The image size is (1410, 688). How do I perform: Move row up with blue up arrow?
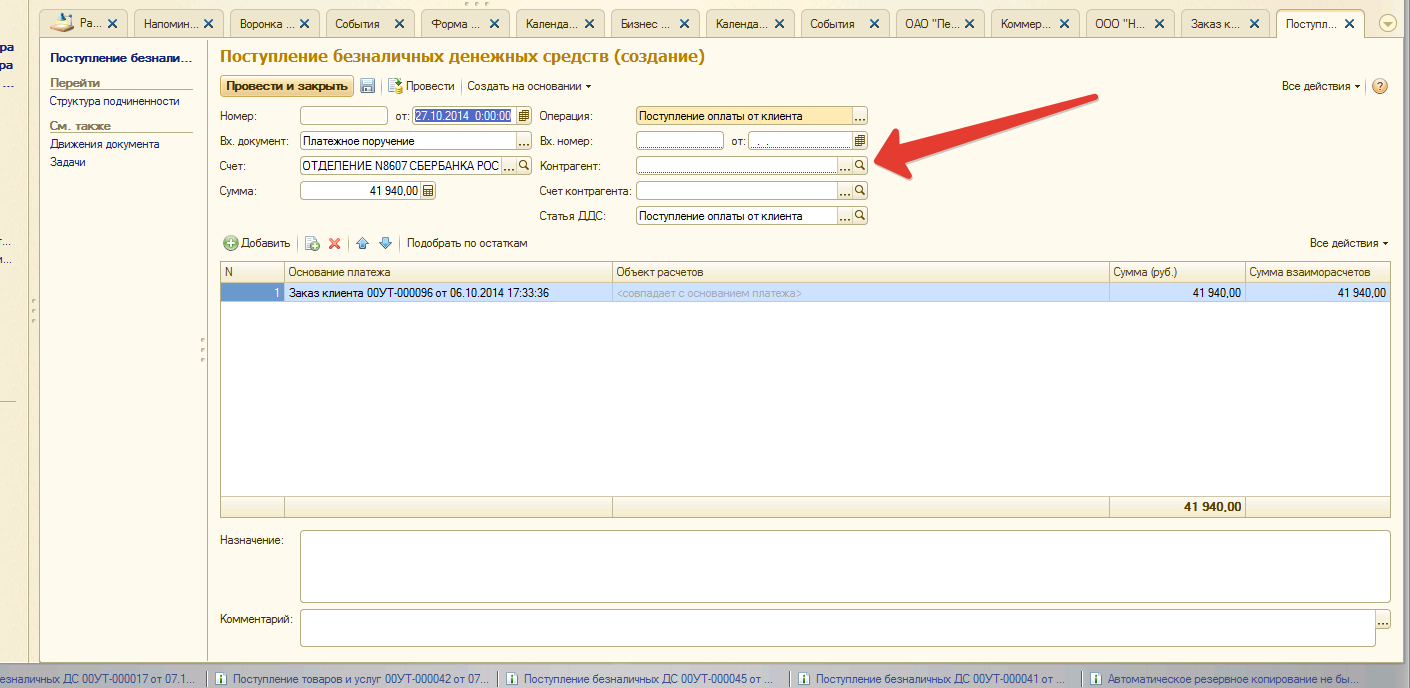pyautogui.click(x=362, y=243)
